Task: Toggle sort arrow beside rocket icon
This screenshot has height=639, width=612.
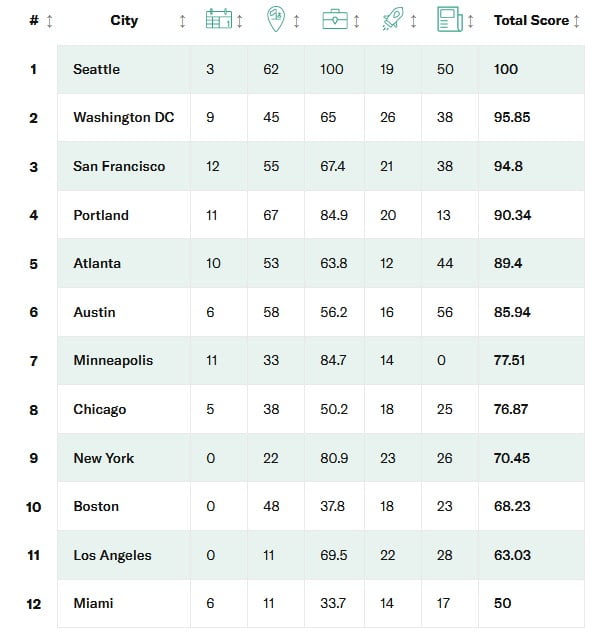Action: click(412, 21)
